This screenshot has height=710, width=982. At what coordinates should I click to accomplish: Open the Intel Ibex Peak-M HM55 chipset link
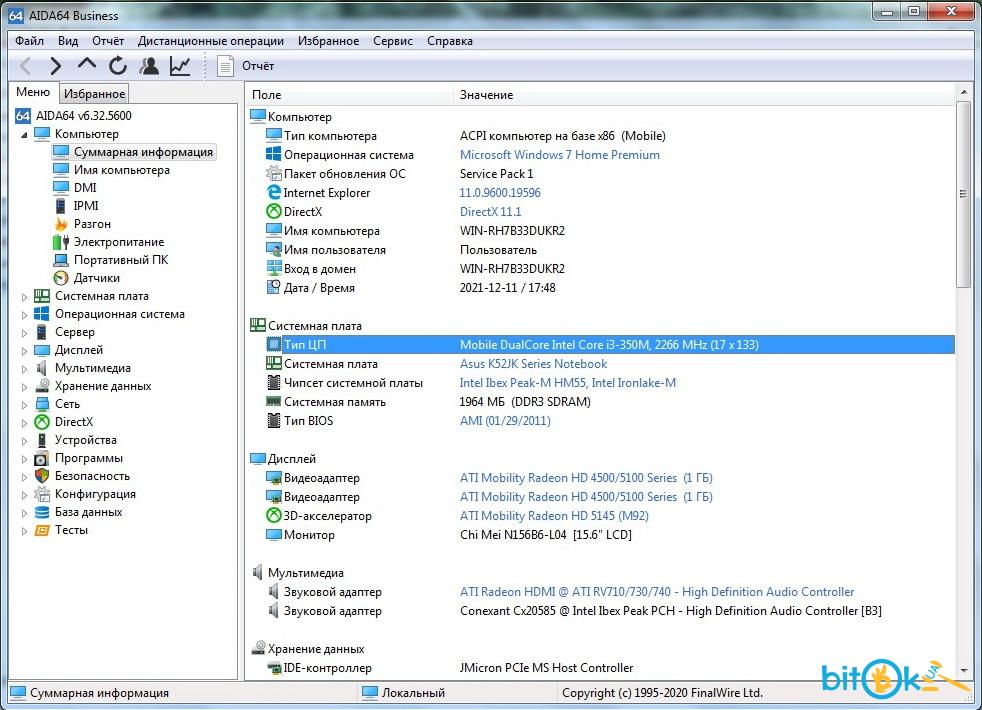[x=567, y=383]
